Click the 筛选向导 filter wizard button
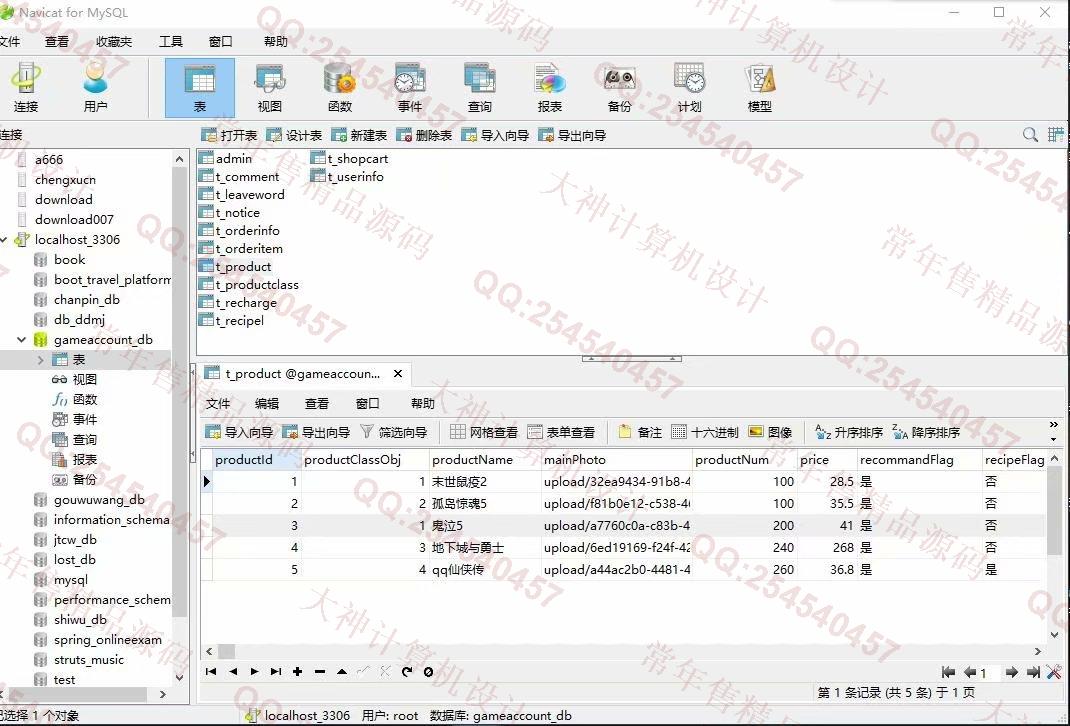 point(393,432)
